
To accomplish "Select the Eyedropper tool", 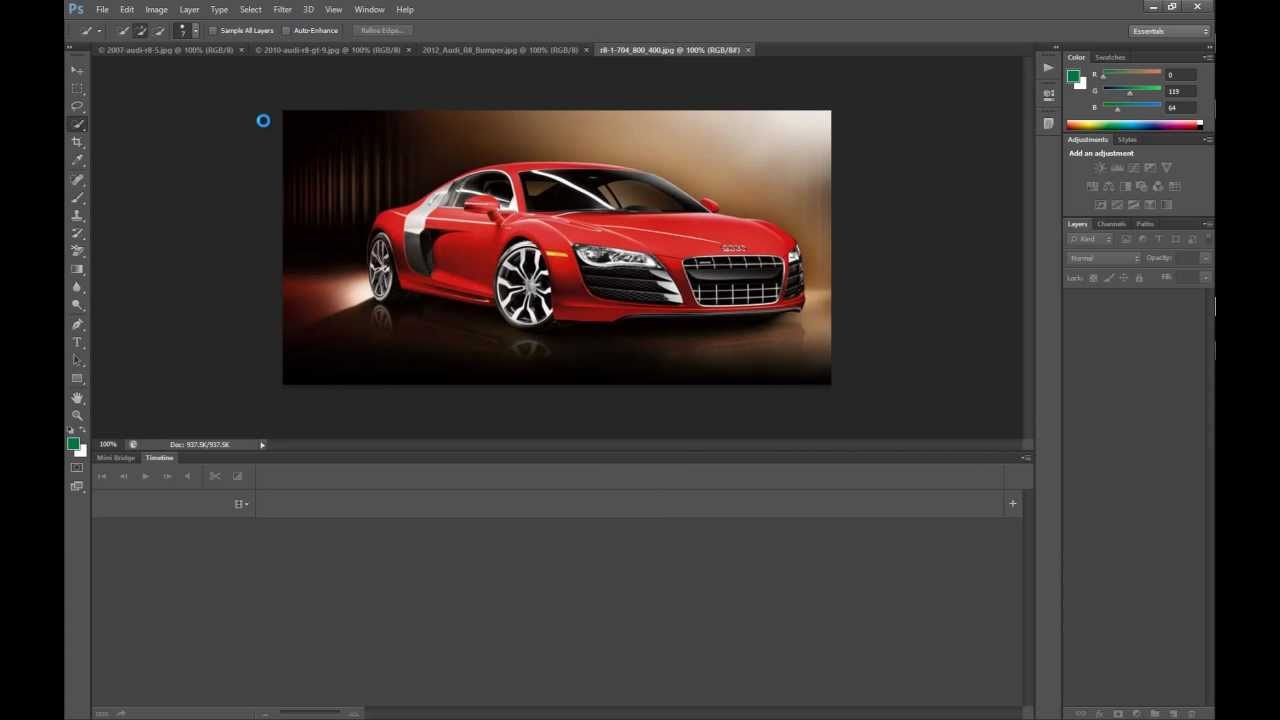I will click(77, 160).
